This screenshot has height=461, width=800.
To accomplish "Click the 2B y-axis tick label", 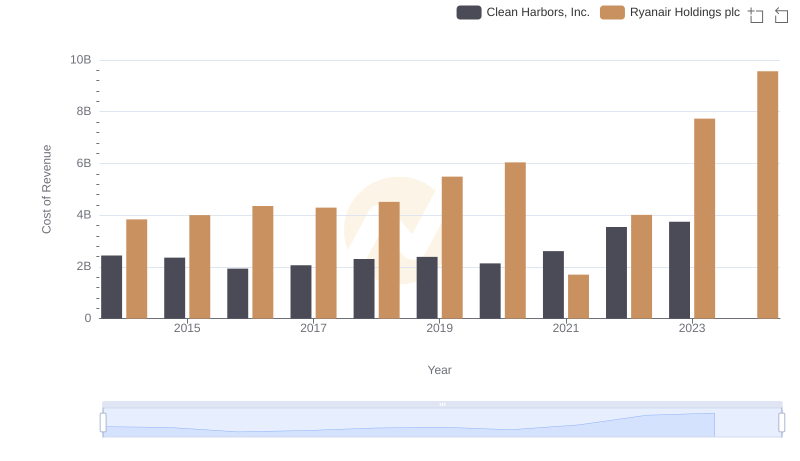I will 84,266.
